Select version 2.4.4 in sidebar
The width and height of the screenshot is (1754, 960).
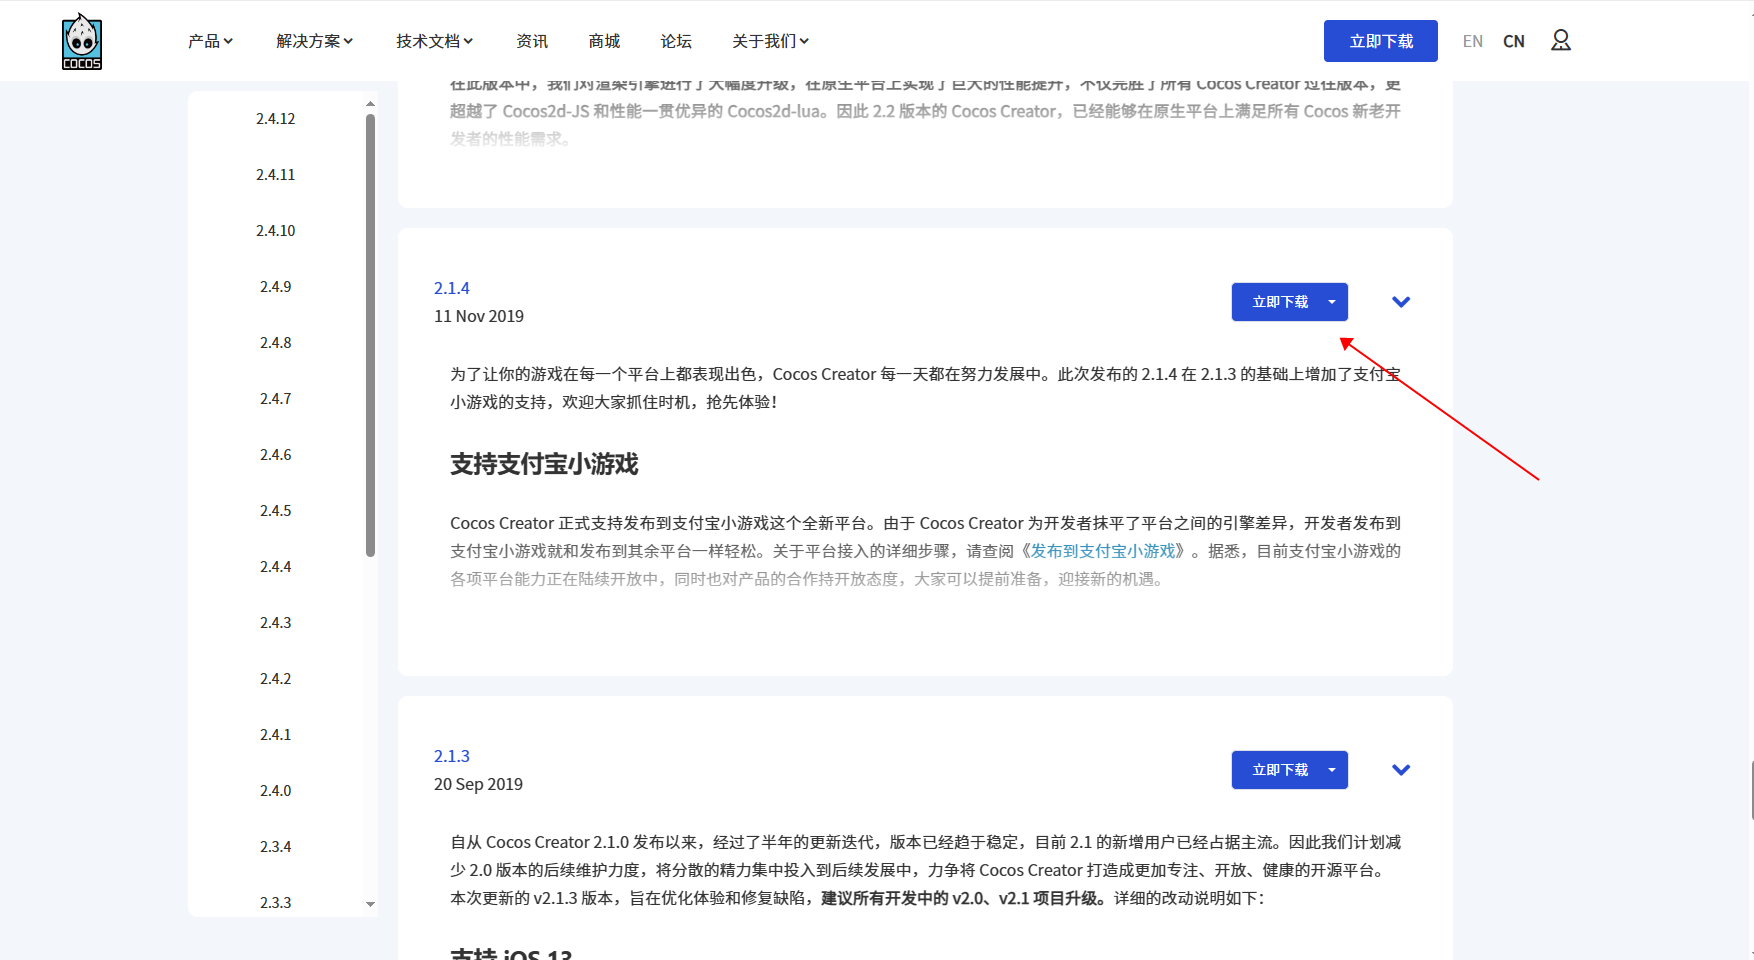276,566
